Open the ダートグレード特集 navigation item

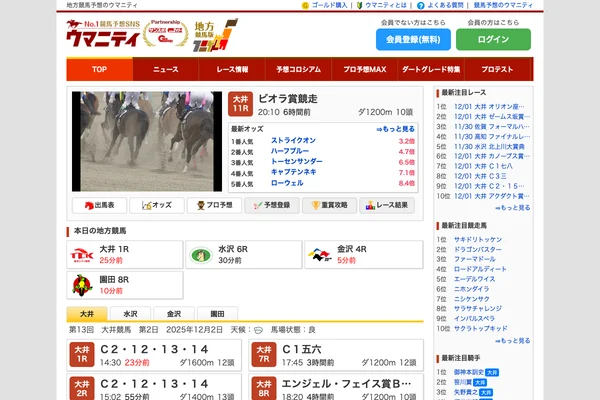click(431, 69)
